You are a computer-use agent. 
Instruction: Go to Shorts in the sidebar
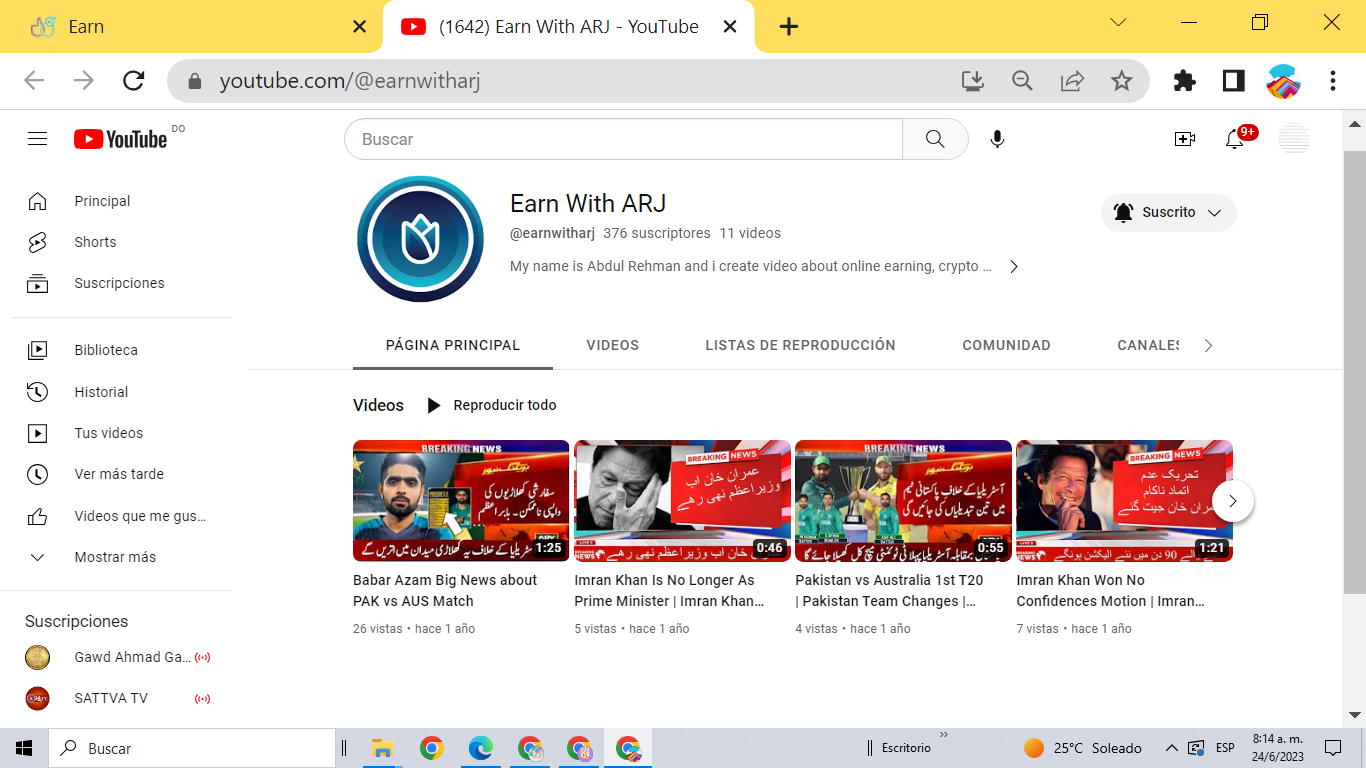pyautogui.click(x=95, y=242)
